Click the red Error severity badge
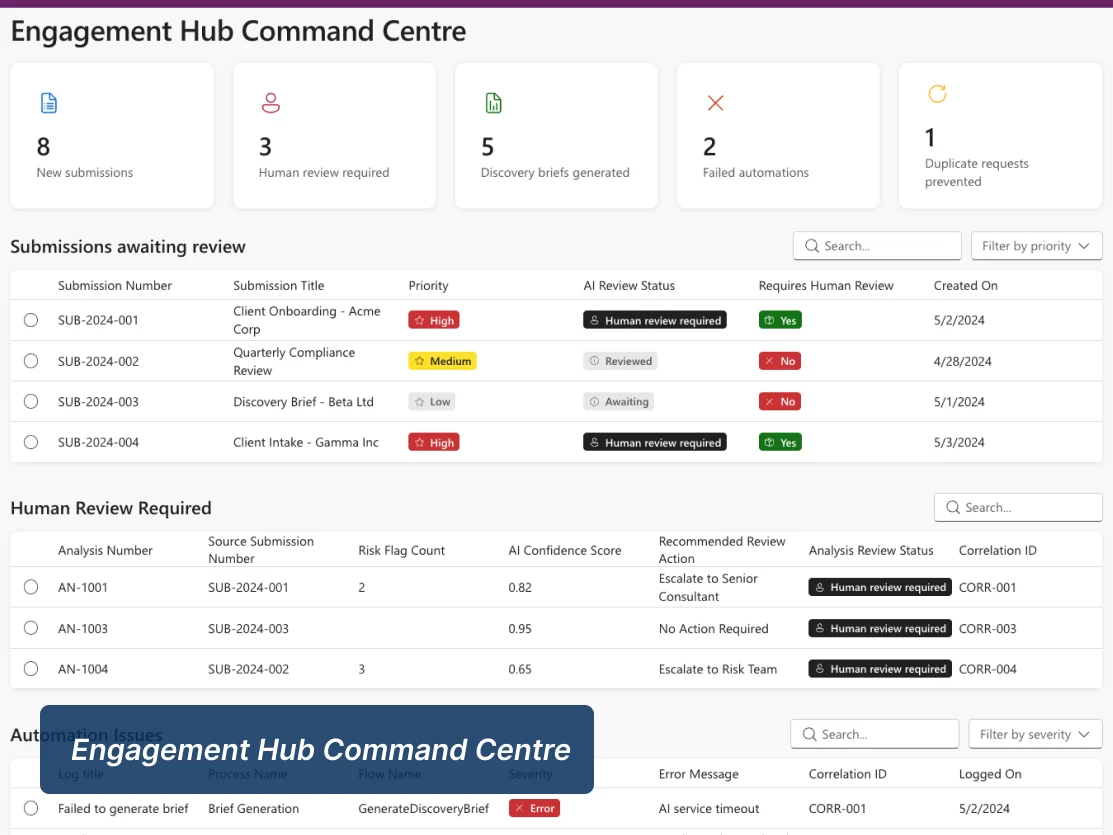This screenshot has width=1113, height=835. tap(534, 808)
